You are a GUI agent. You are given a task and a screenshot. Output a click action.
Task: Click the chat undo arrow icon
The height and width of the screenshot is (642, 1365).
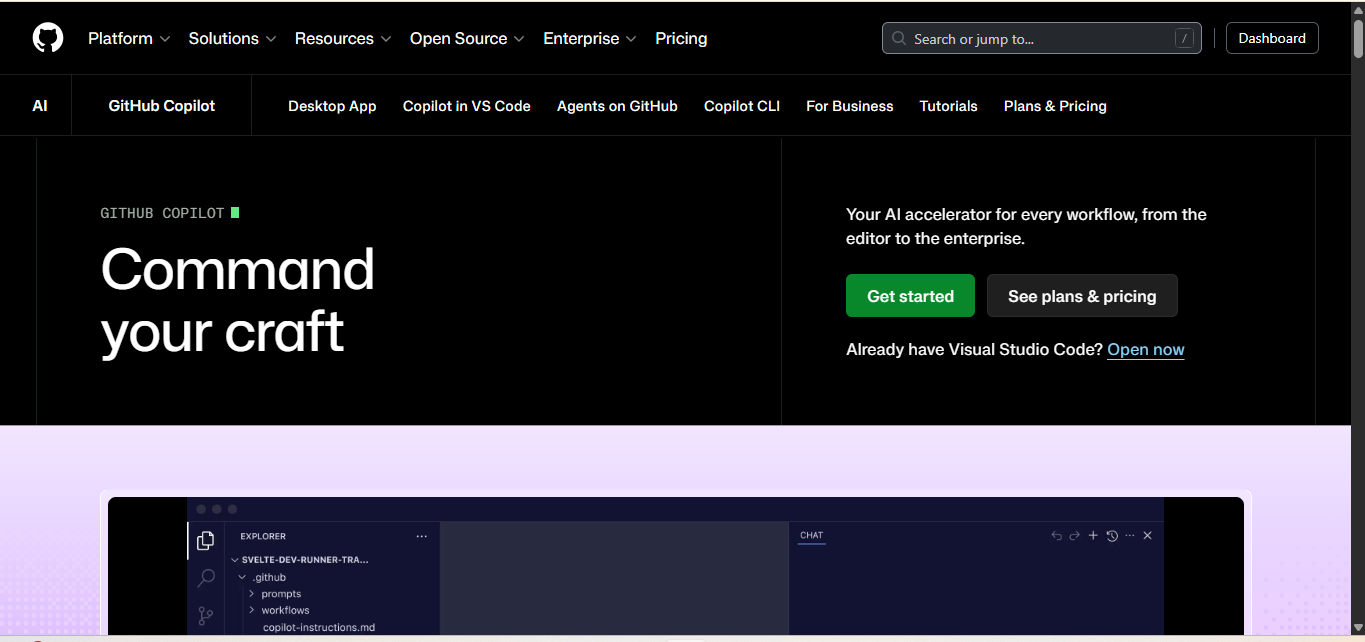click(x=1057, y=536)
